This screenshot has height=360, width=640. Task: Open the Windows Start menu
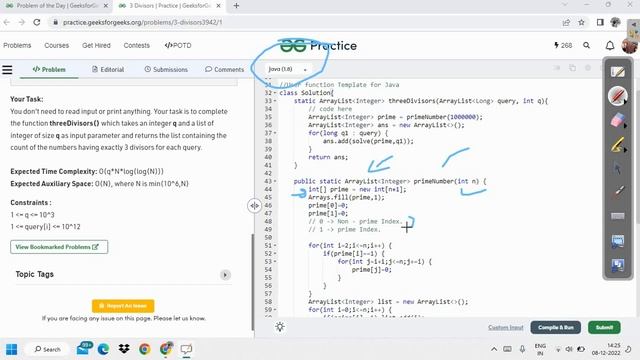(11, 349)
